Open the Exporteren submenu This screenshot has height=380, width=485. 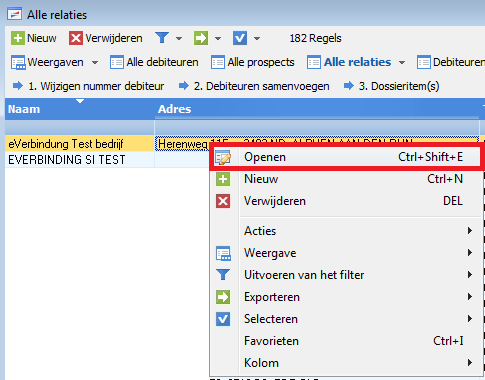click(x=346, y=297)
